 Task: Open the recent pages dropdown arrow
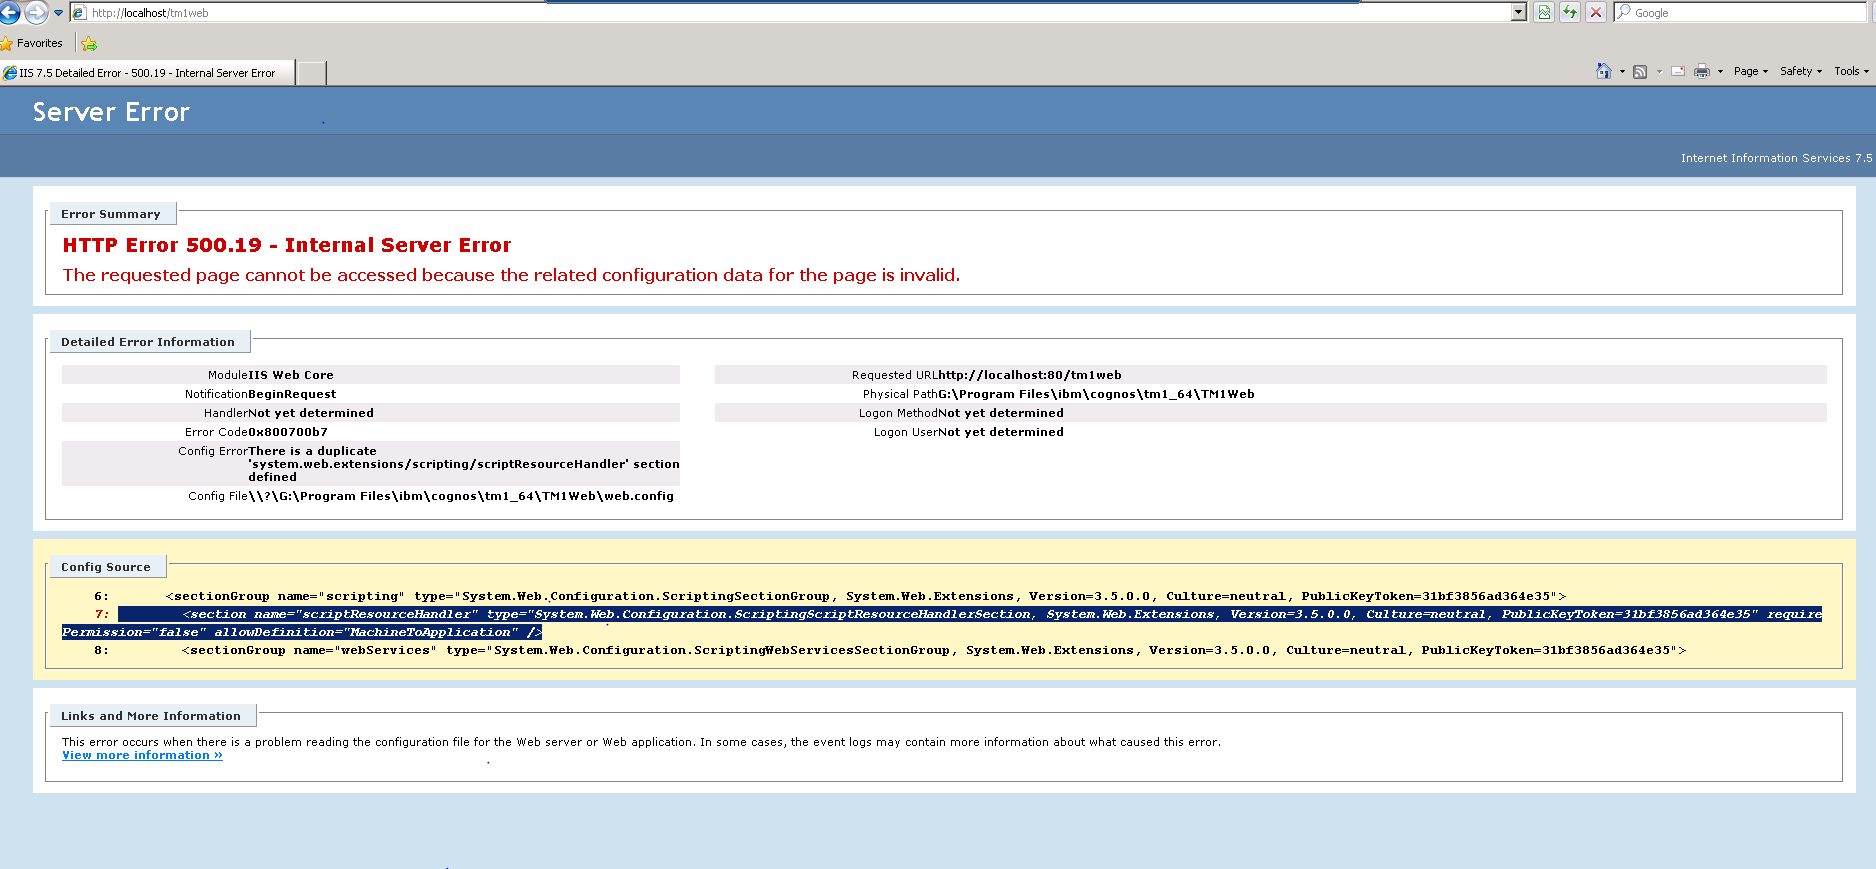coord(58,13)
